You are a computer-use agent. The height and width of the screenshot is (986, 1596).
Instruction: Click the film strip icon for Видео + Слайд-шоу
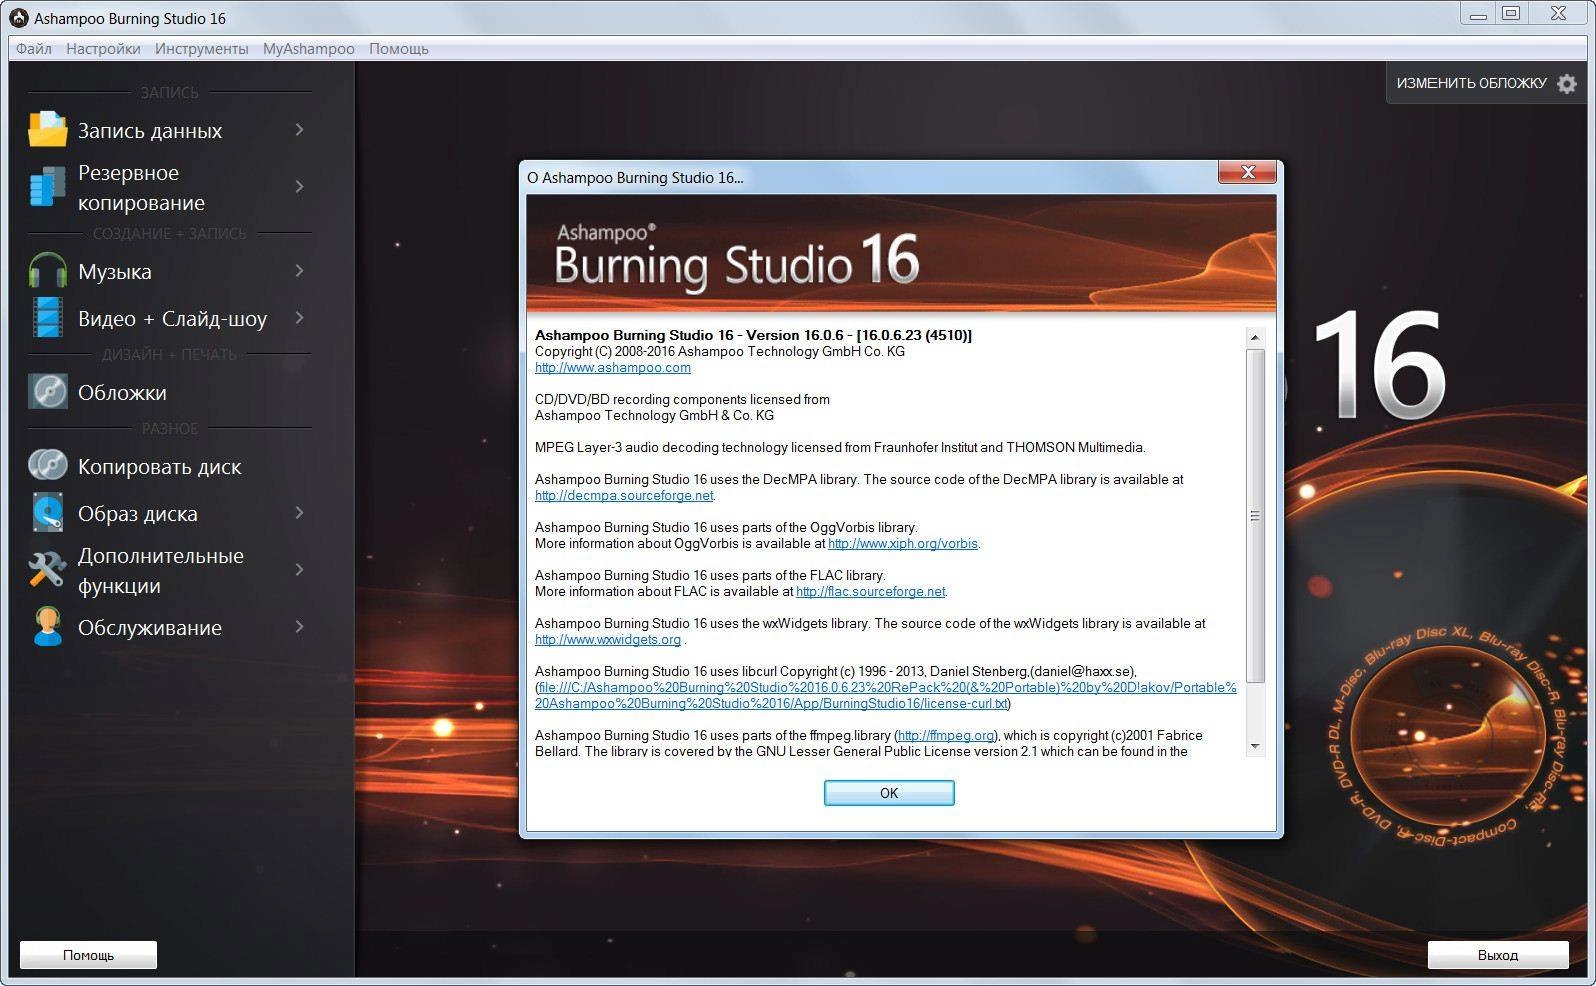[x=47, y=318]
